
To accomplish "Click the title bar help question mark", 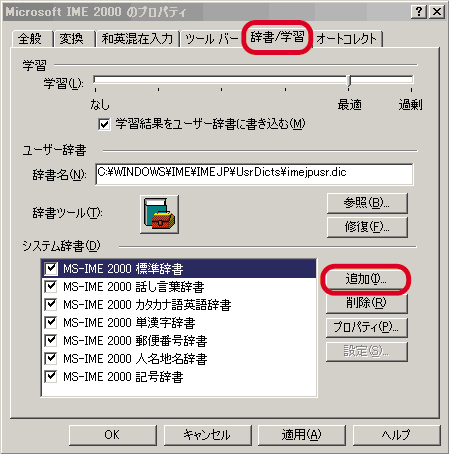I will (419, 12).
